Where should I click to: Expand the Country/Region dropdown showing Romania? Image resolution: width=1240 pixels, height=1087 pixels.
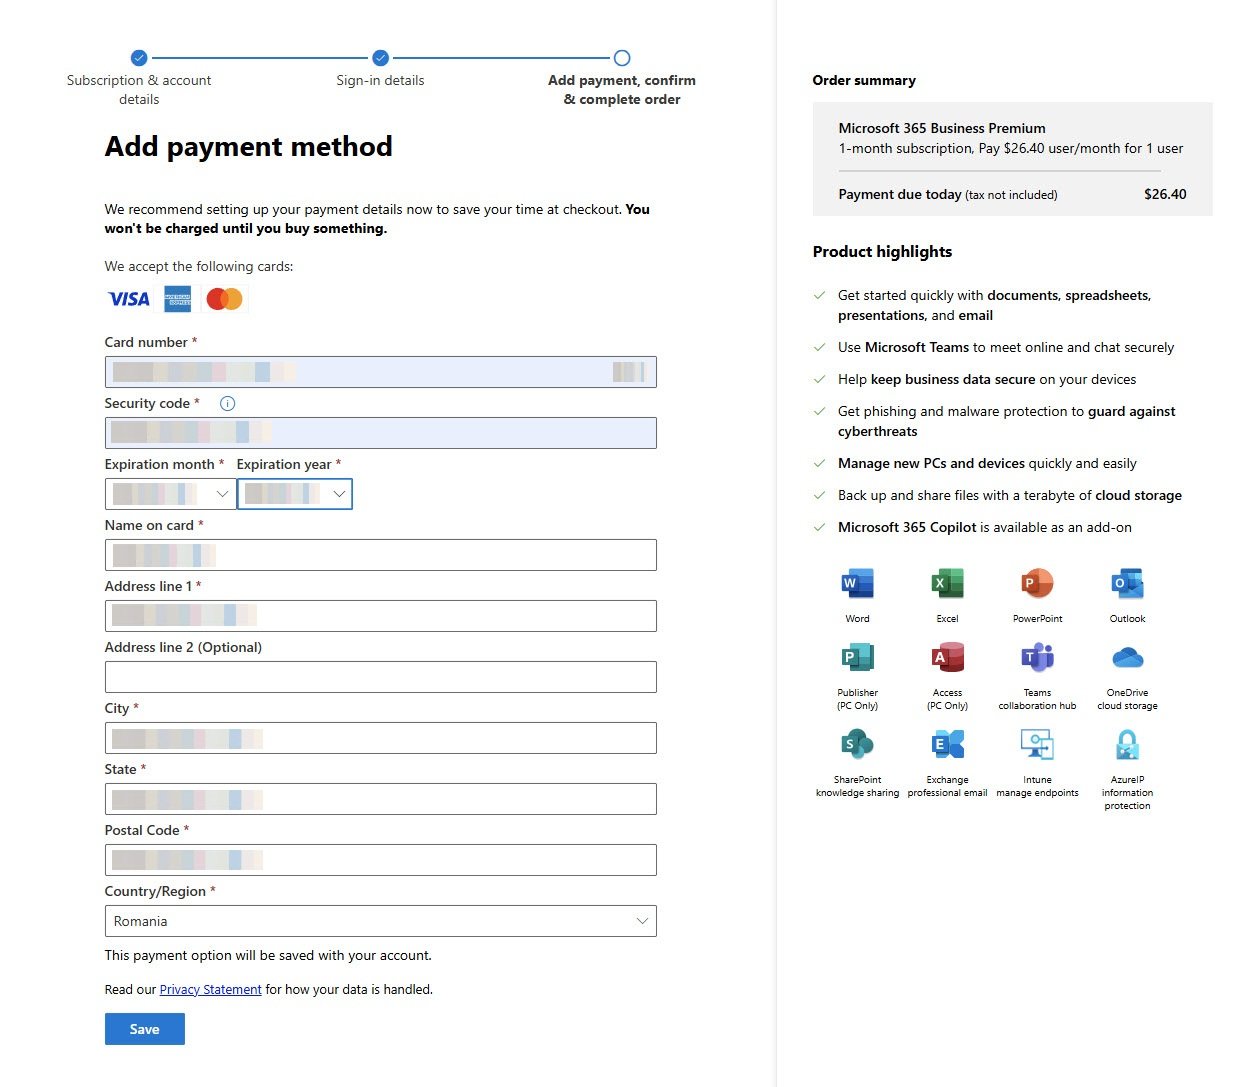click(x=380, y=921)
